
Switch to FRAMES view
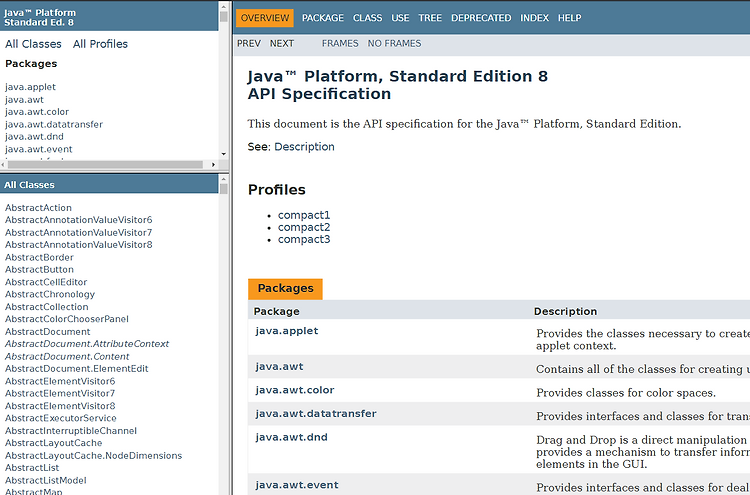point(340,44)
